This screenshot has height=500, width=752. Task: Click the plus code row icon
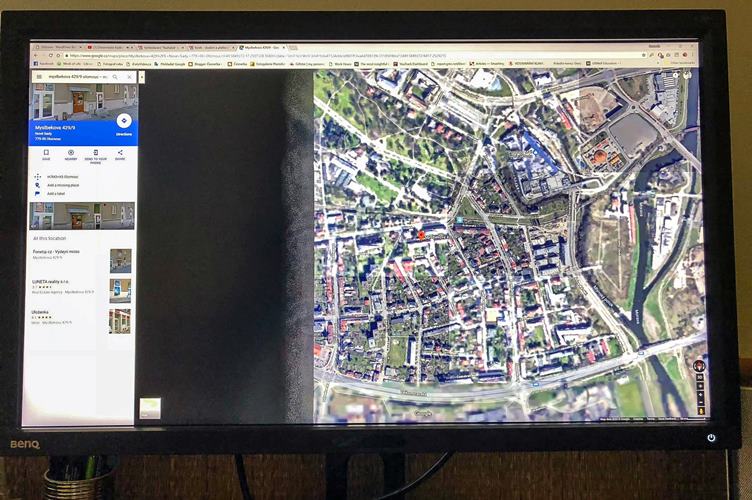tap(37, 176)
